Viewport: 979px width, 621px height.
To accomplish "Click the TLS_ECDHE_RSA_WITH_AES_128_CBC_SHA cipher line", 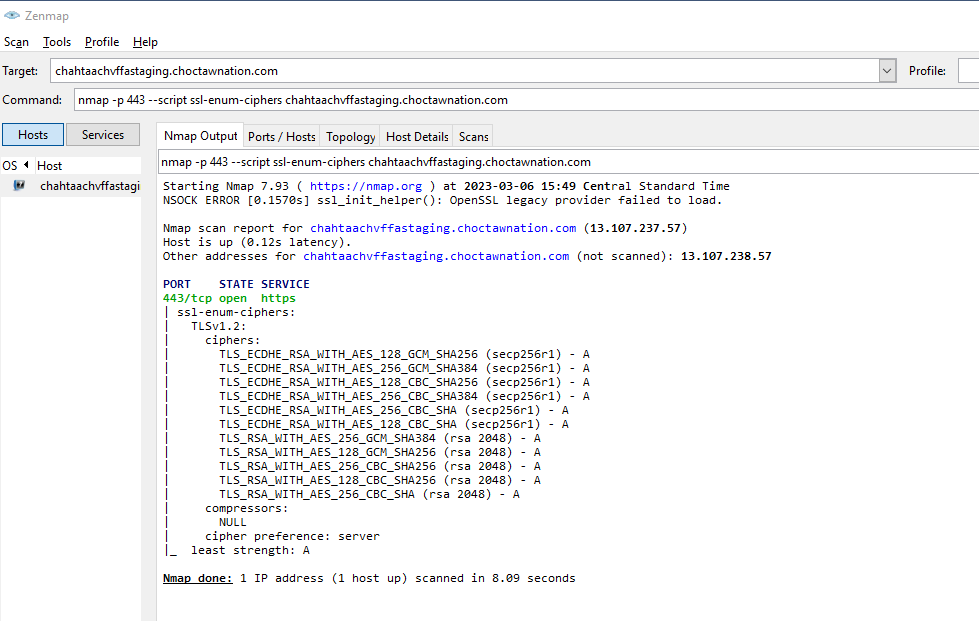I will coord(393,424).
